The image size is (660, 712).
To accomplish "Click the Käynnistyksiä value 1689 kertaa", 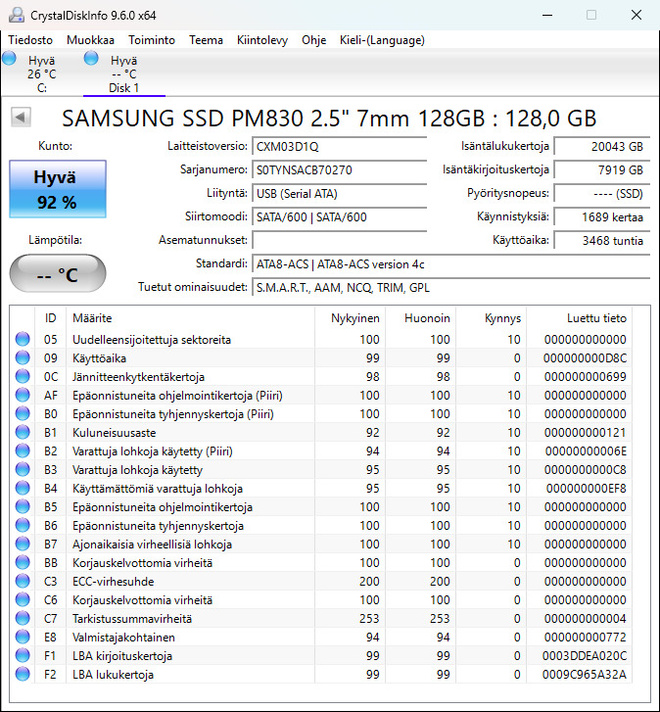I will point(602,217).
